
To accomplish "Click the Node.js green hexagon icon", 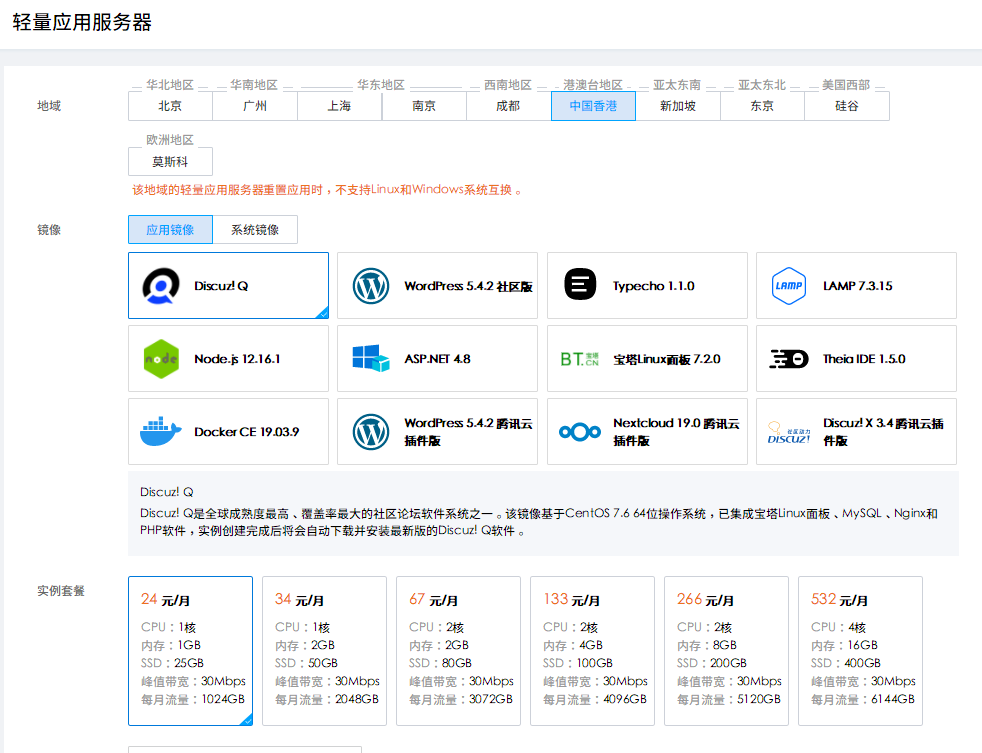I will 161,359.
